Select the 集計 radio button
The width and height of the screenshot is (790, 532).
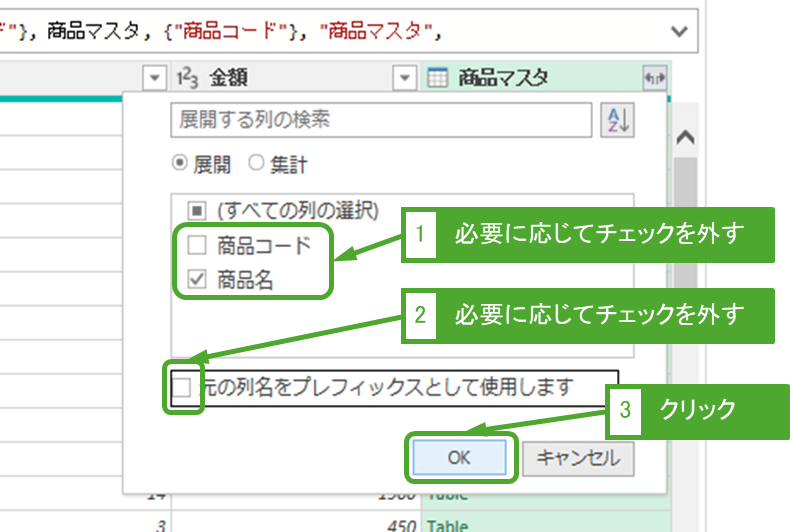click(x=255, y=163)
